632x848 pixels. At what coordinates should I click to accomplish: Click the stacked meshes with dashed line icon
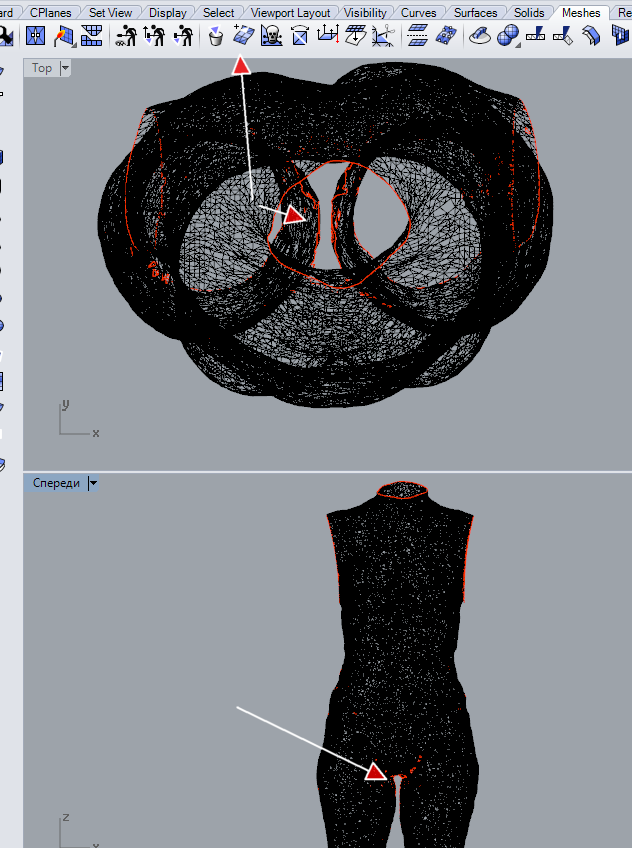coord(417,36)
